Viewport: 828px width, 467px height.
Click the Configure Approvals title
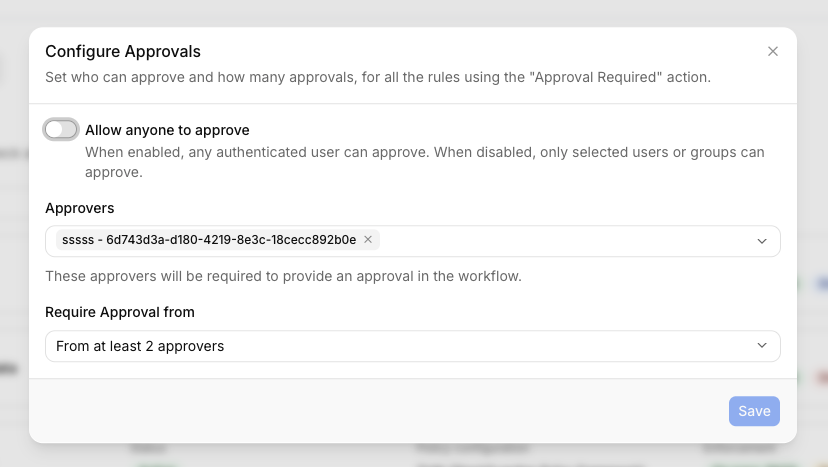point(123,51)
